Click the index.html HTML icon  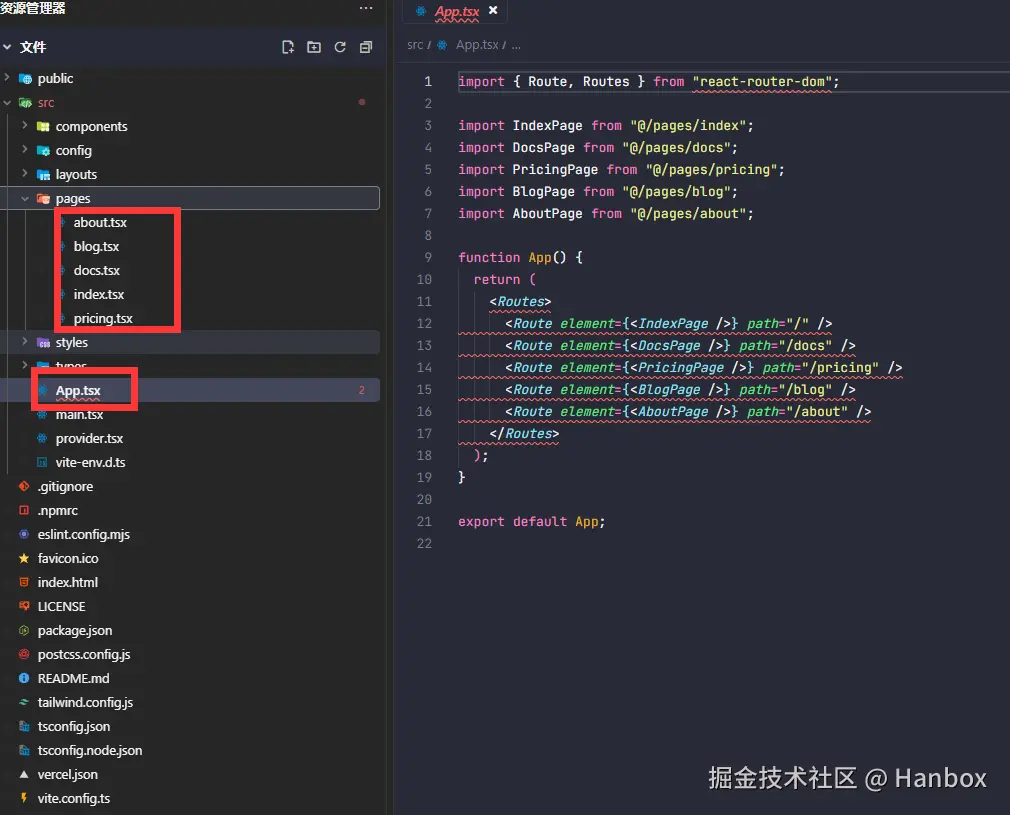coord(24,582)
